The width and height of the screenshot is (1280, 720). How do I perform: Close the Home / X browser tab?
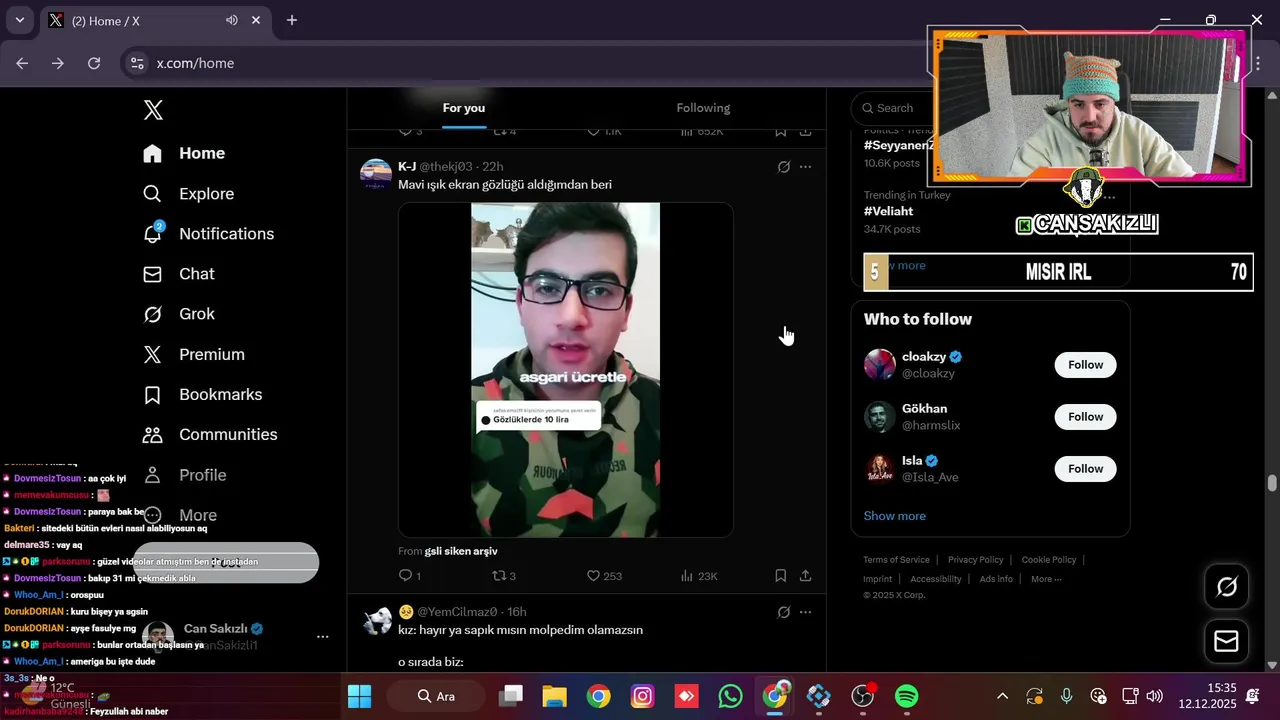pos(257,20)
